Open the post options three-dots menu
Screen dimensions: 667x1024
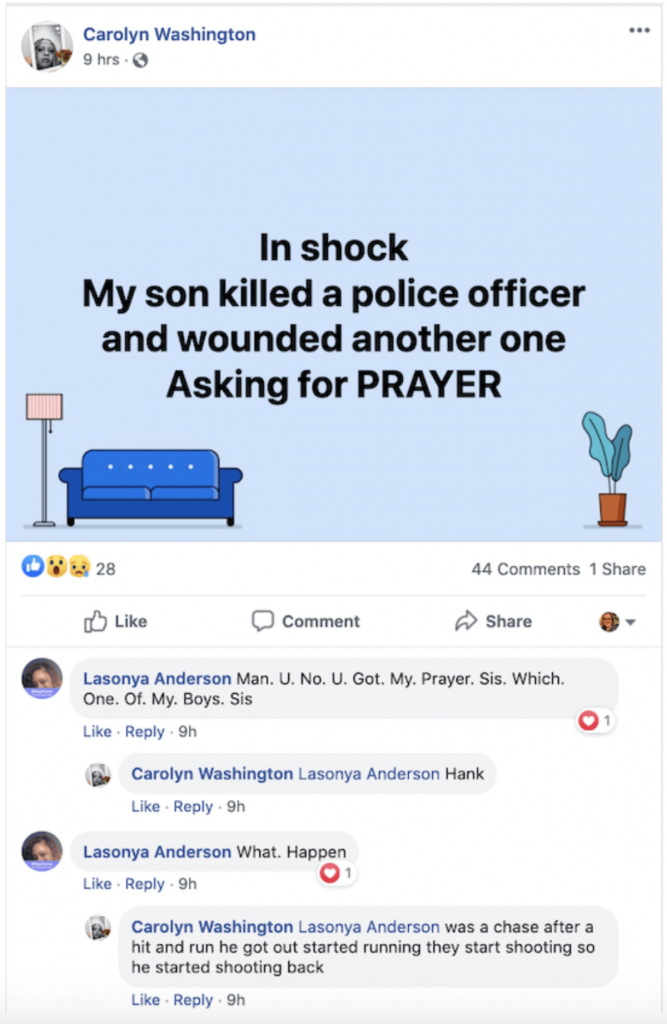[639, 31]
